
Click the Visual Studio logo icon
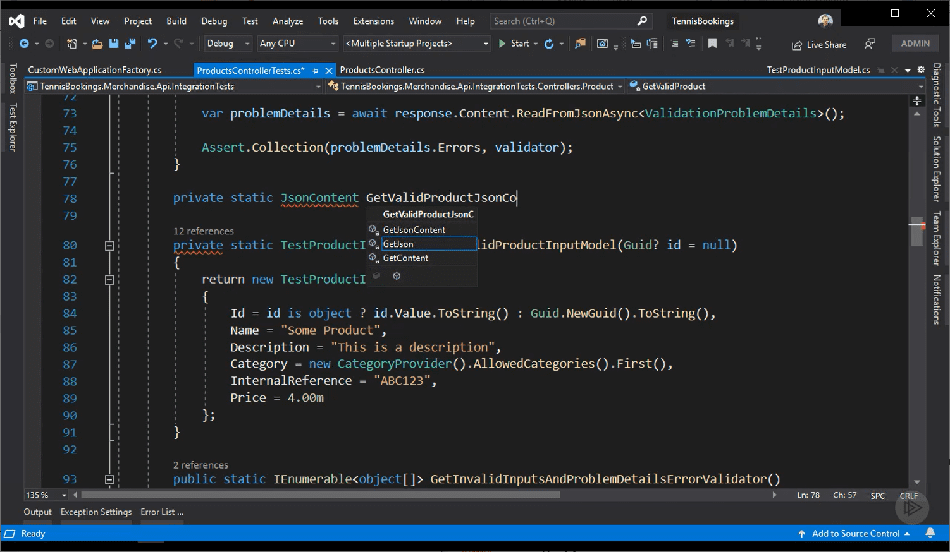click(16, 21)
